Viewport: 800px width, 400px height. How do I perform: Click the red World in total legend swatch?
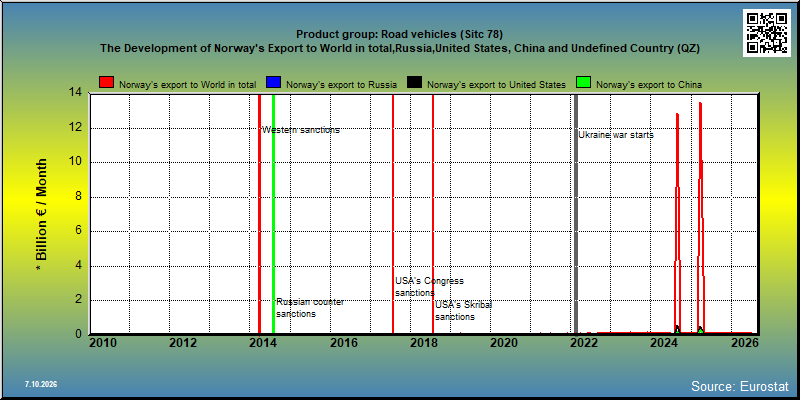107,83
